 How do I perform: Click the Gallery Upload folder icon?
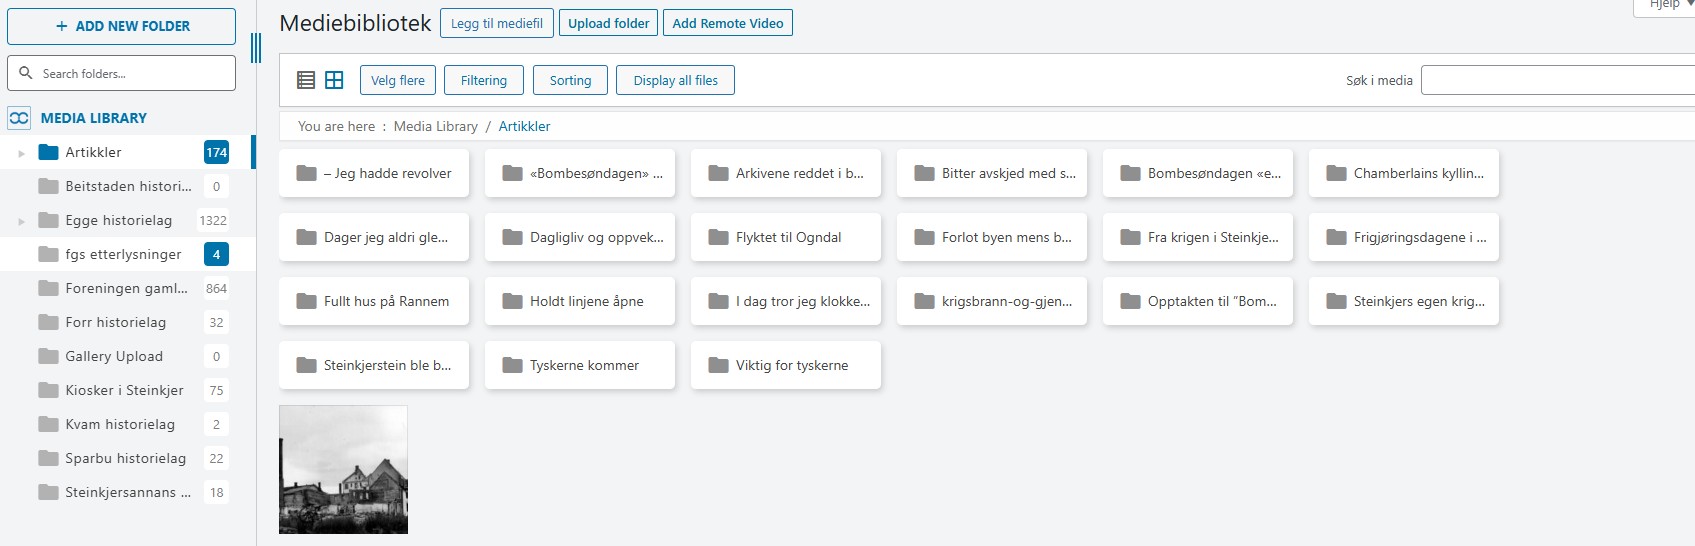pyautogui.click(x=48, y=356)
